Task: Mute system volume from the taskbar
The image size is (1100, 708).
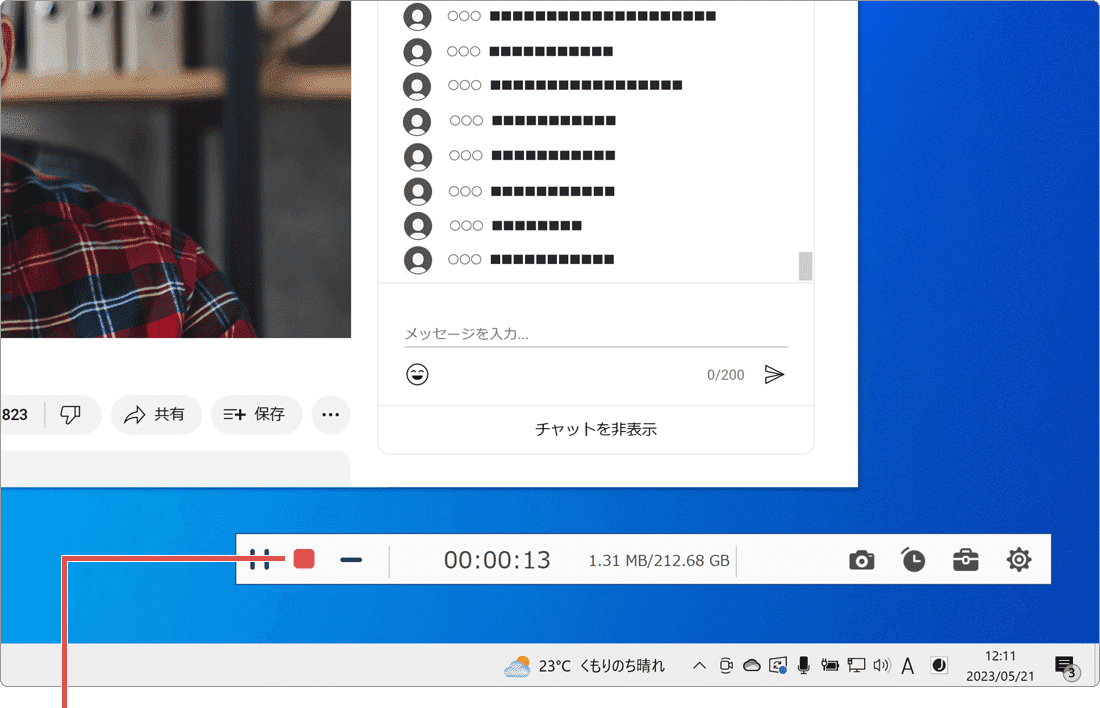Action: [x=883, y=665]
